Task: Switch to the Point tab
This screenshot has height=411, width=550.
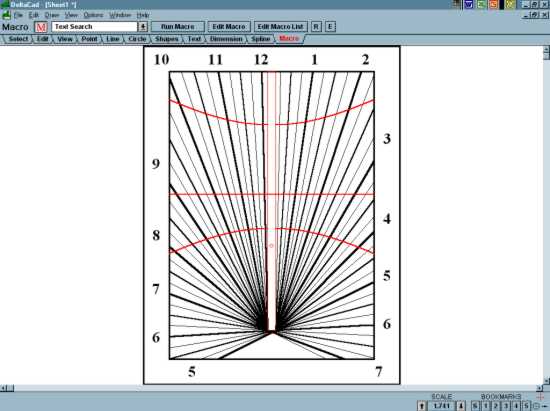Action: point(89,39)
